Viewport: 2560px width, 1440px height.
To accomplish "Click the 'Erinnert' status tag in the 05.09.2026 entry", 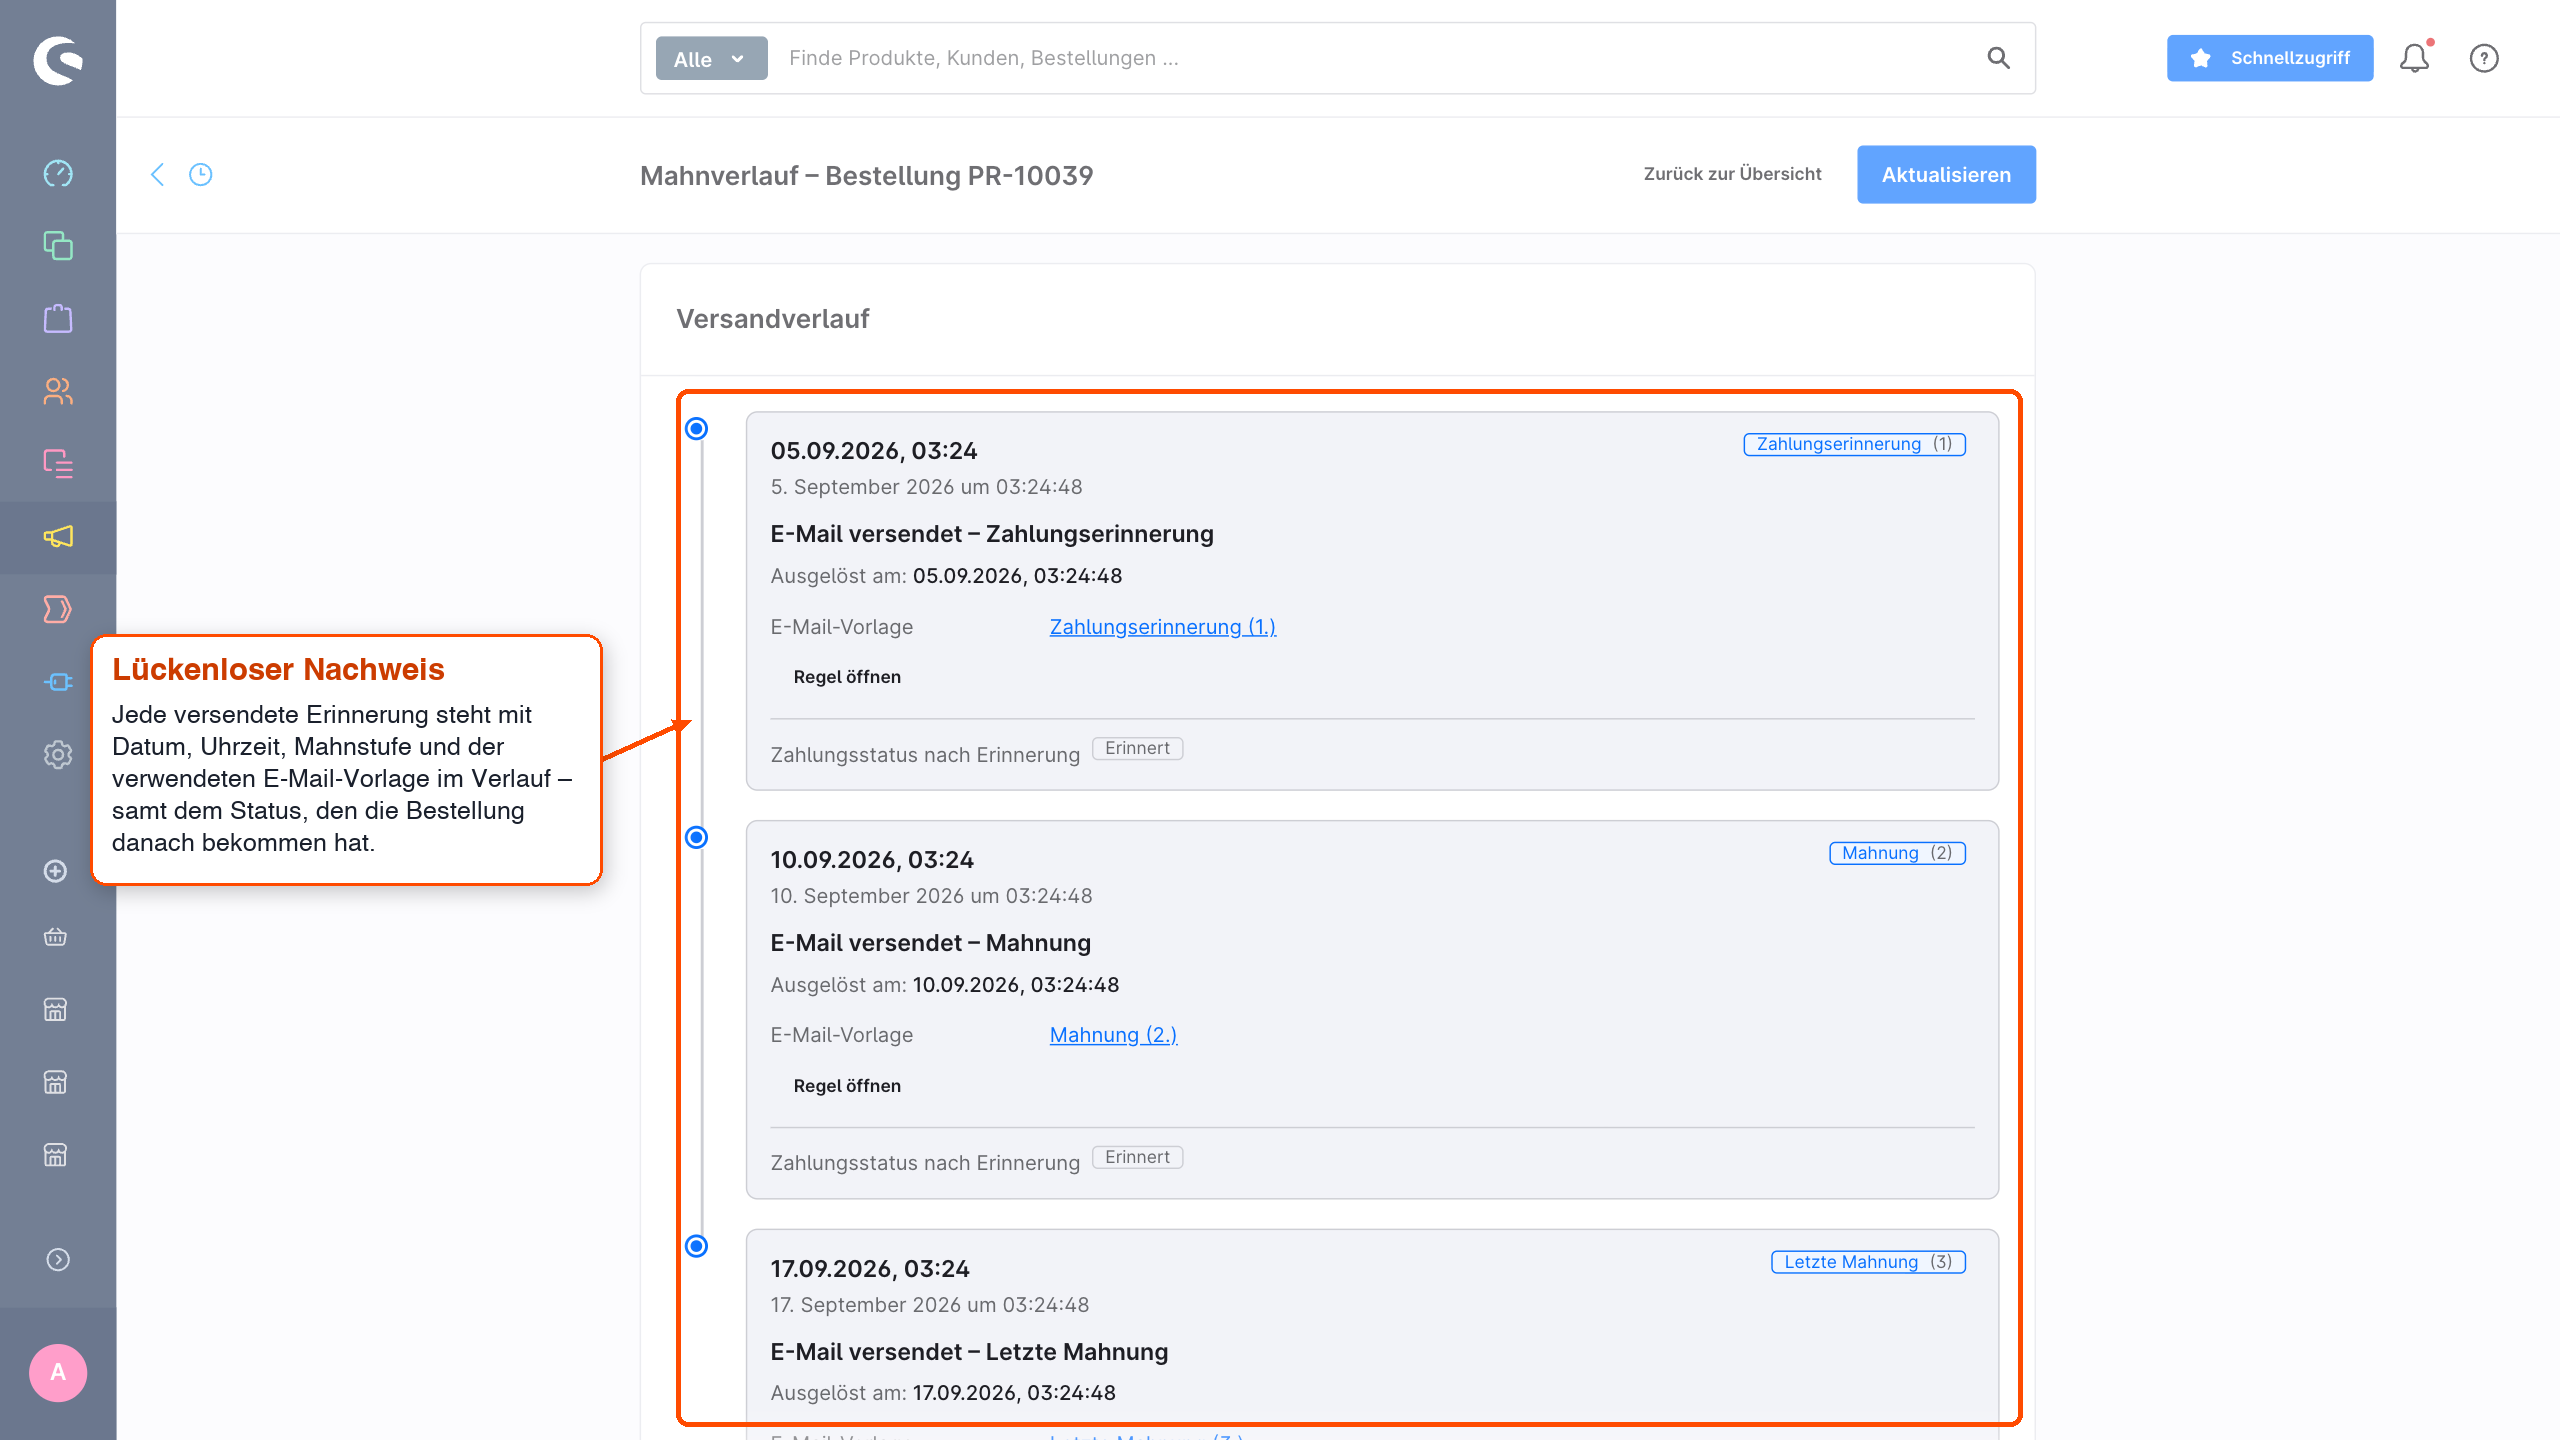I will (x=1137, y=749).
